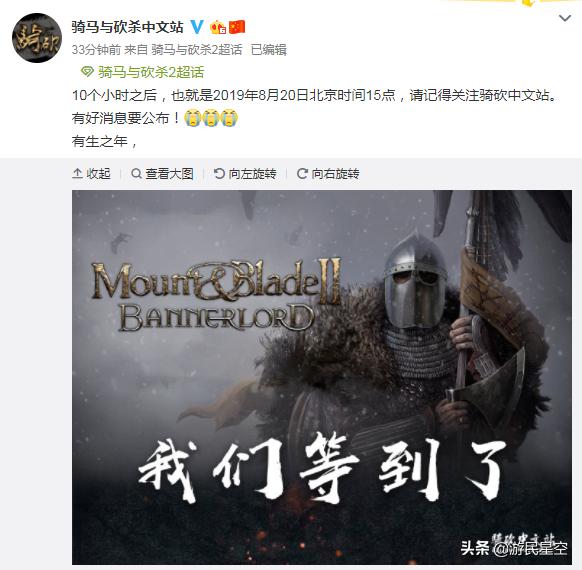Image resolution: width=582 pixels, height=570 pixels.
Task: Open 骑马与砍杀2超话 source link in byline
Action: coord(197,49)
